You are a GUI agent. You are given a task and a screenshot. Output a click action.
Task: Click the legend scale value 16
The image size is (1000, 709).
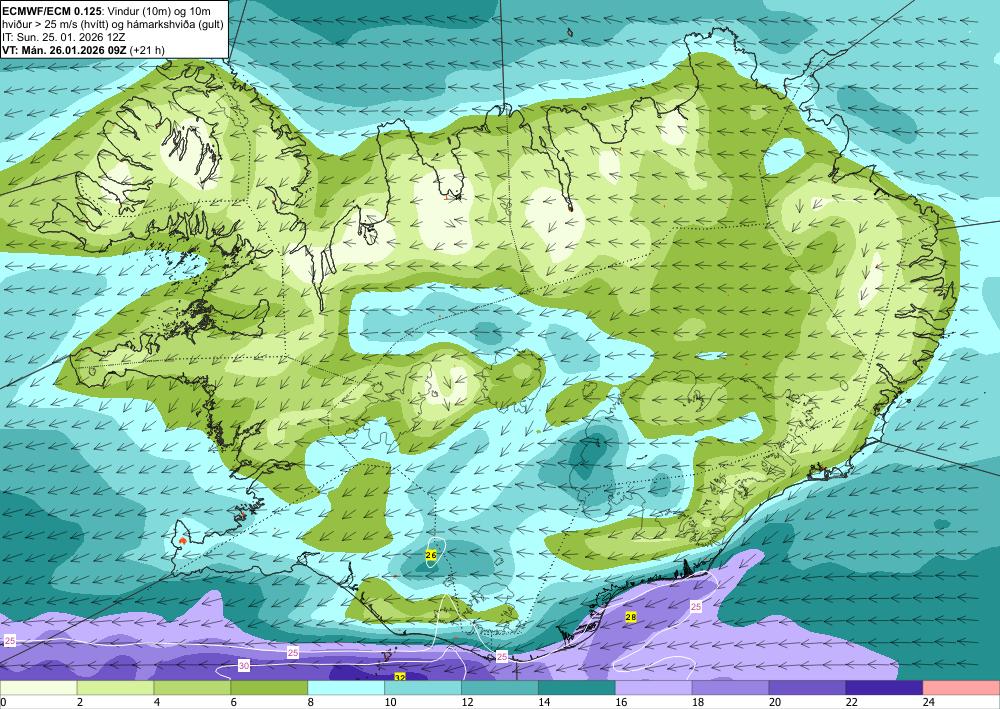(x=621, y=702)
